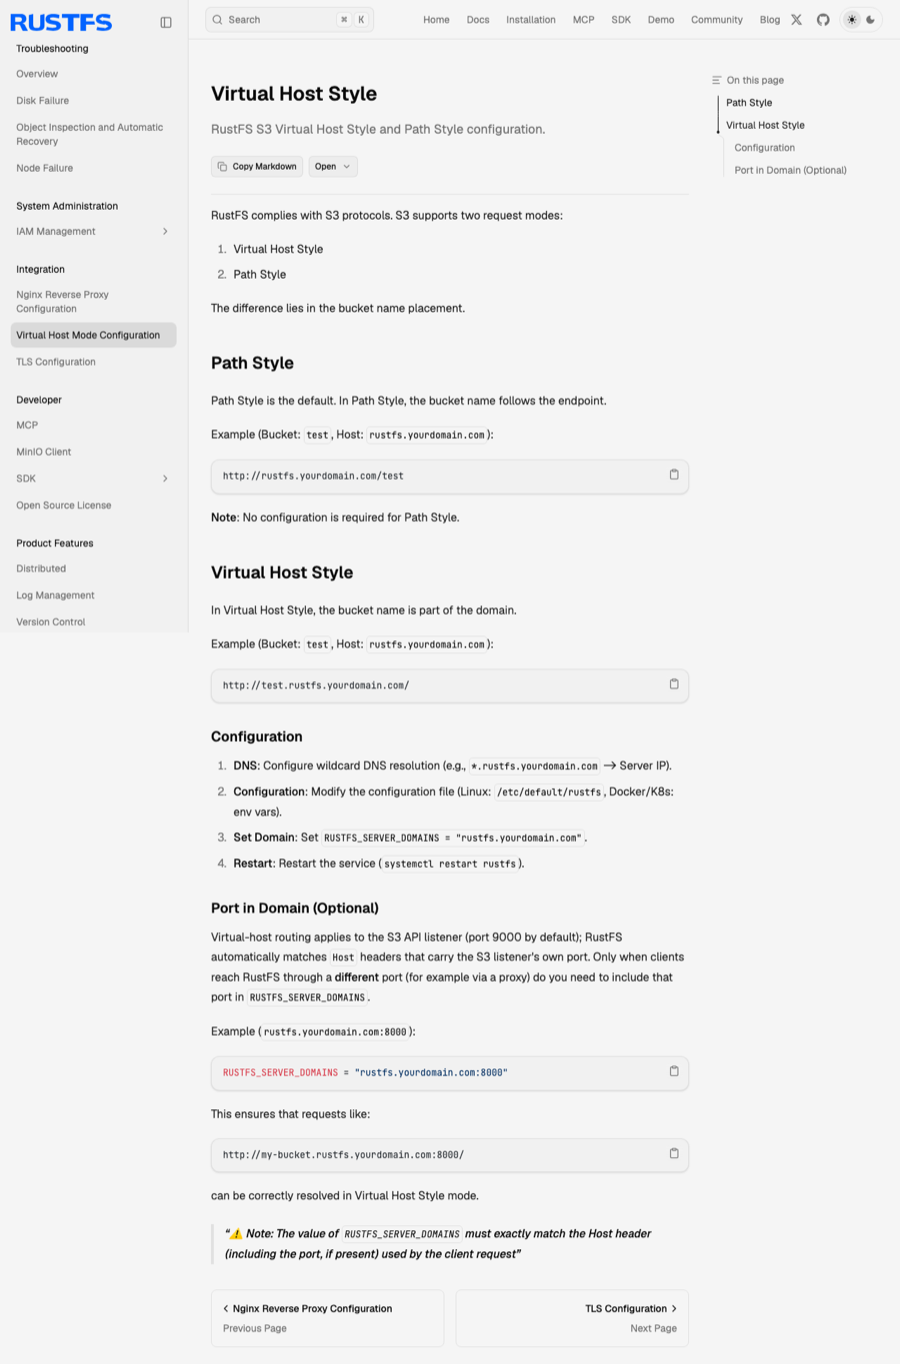Switch to dark theme moon toggle
Screen dimensions: 900x1364
coord(871,20)
